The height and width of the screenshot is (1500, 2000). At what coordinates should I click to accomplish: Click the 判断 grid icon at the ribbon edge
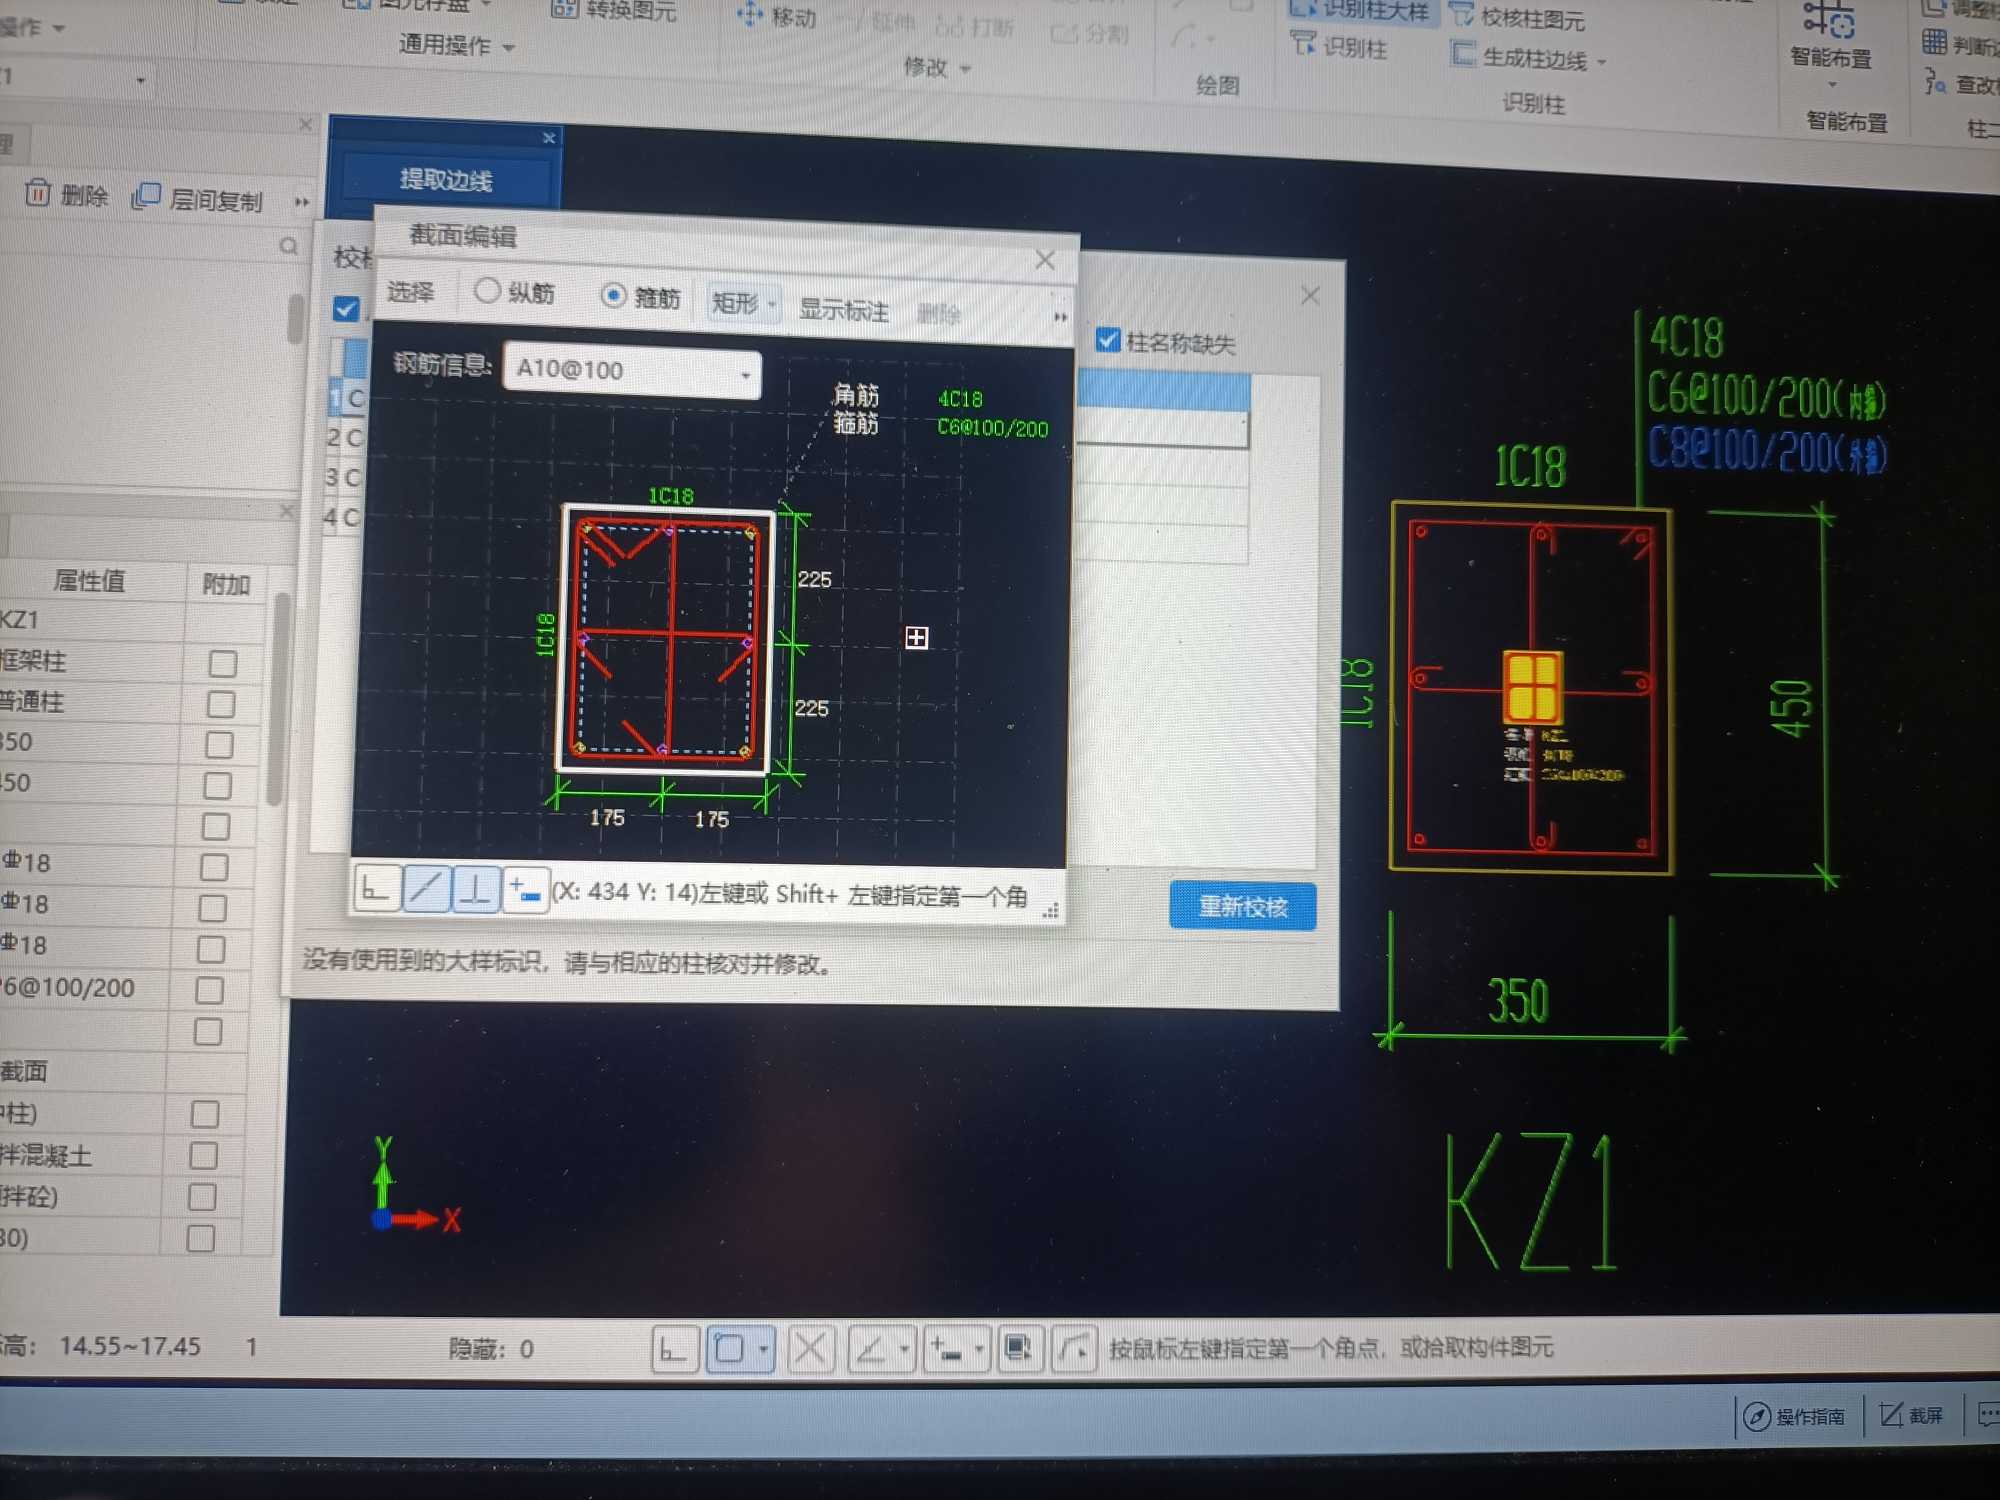(1934, 42)
